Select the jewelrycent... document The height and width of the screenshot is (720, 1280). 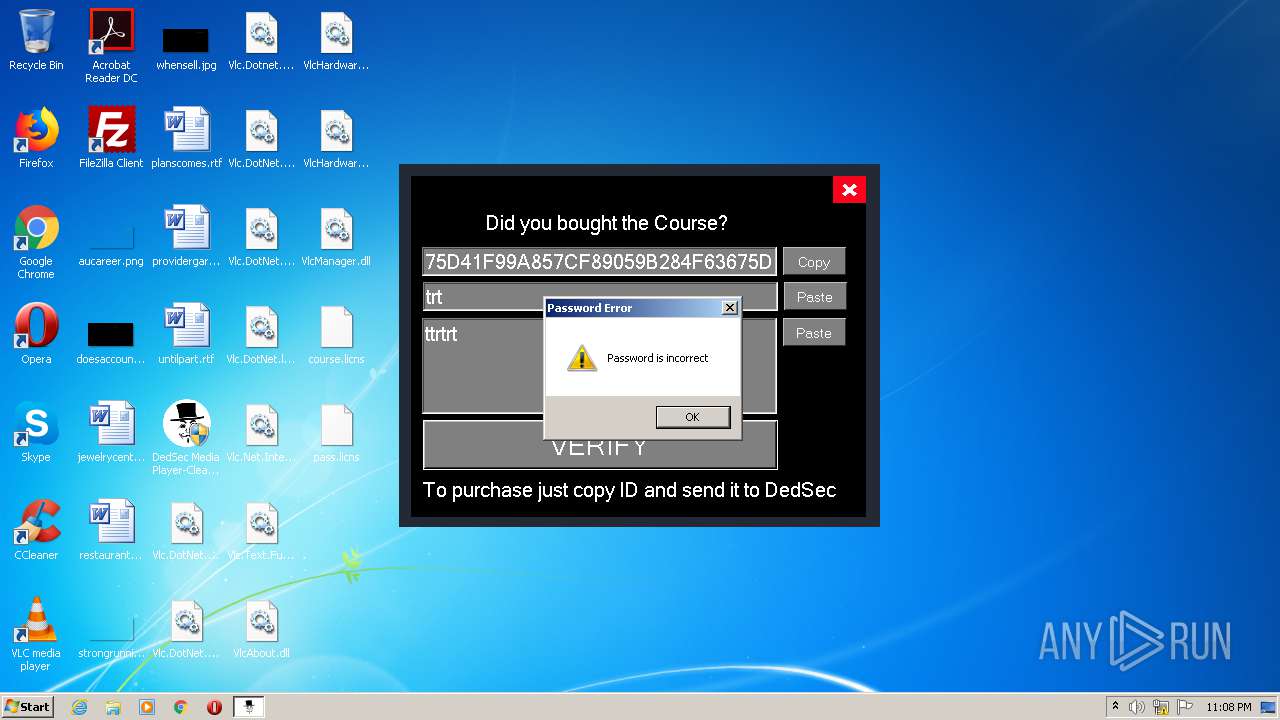coord(111,433)
